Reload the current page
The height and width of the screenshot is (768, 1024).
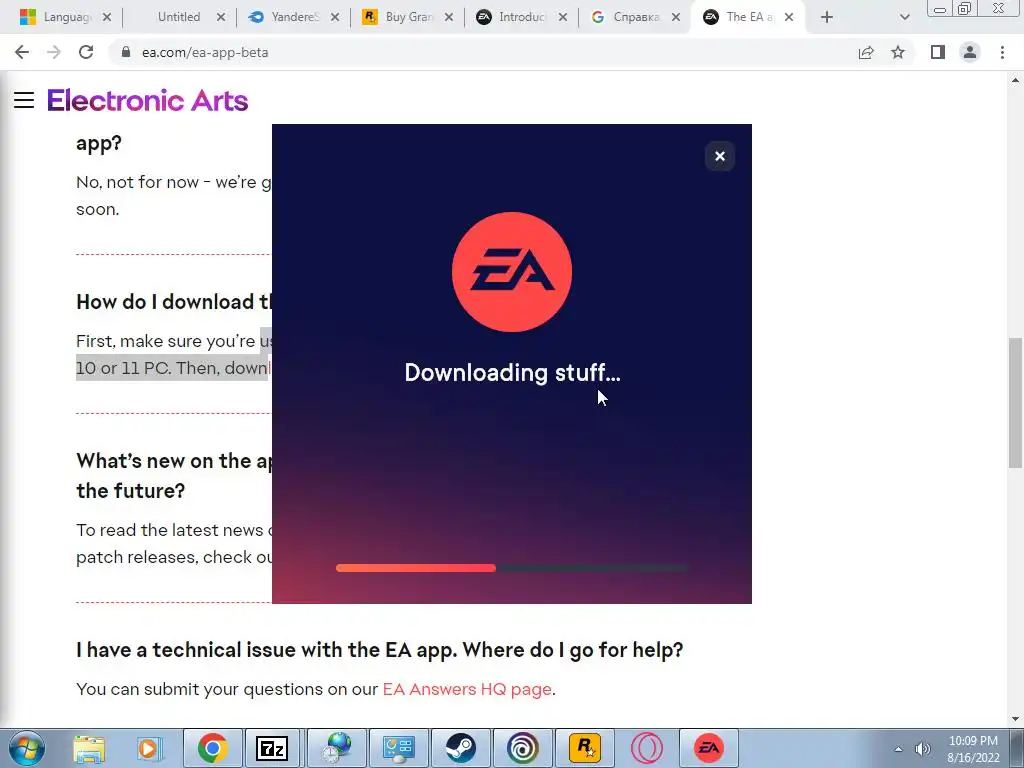[86, 52]
